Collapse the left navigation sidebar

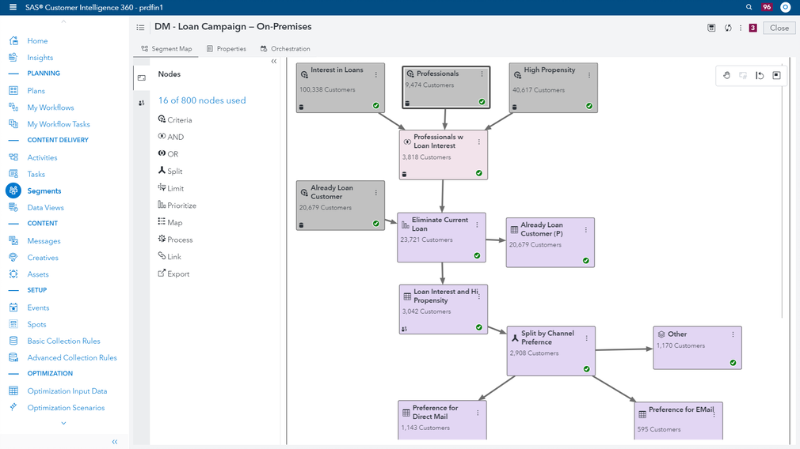click(x=114, y=441)
